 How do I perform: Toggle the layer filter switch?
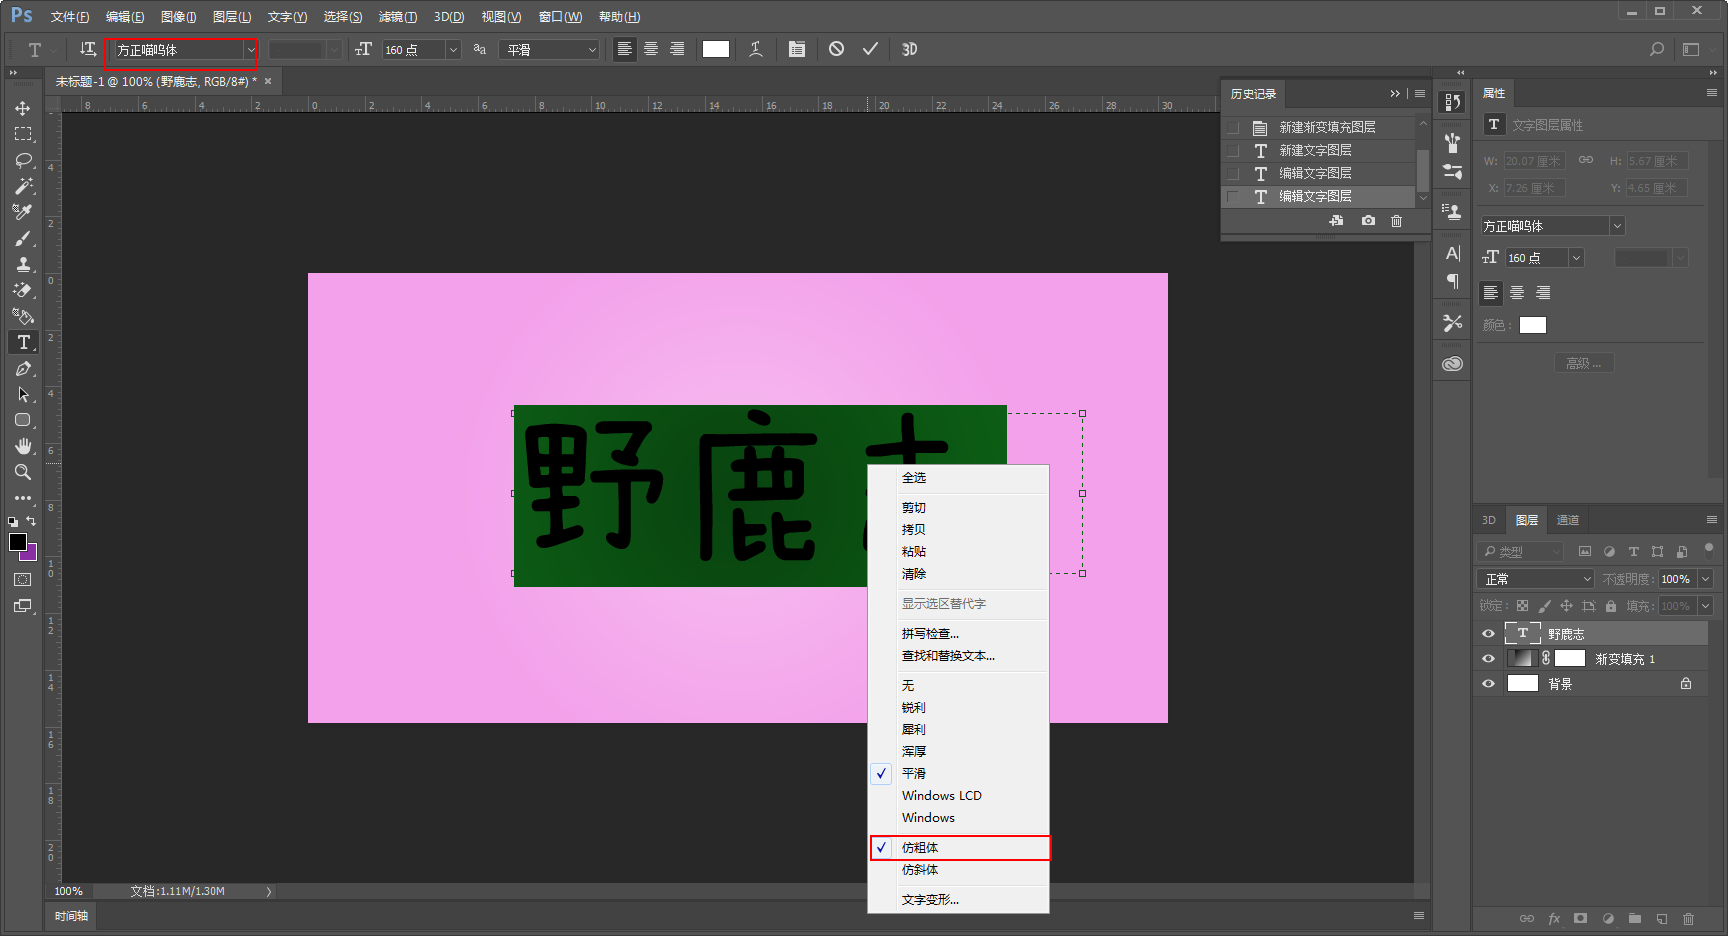tap(1709, 548)
